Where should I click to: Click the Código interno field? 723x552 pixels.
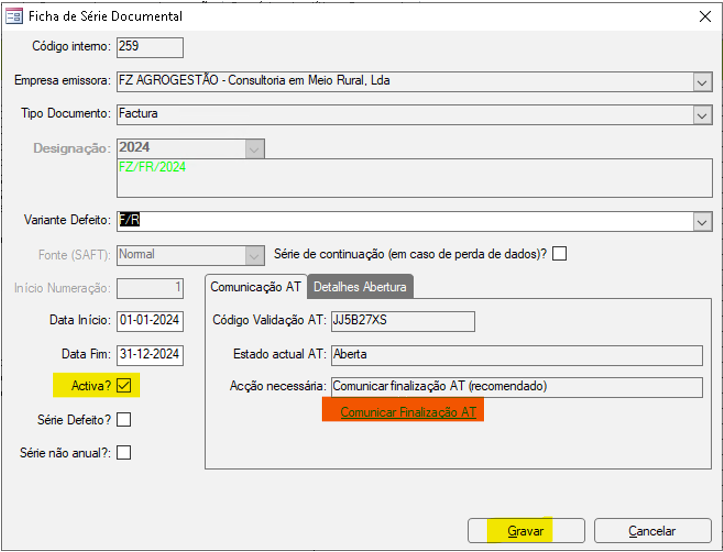tap(150, 46)
